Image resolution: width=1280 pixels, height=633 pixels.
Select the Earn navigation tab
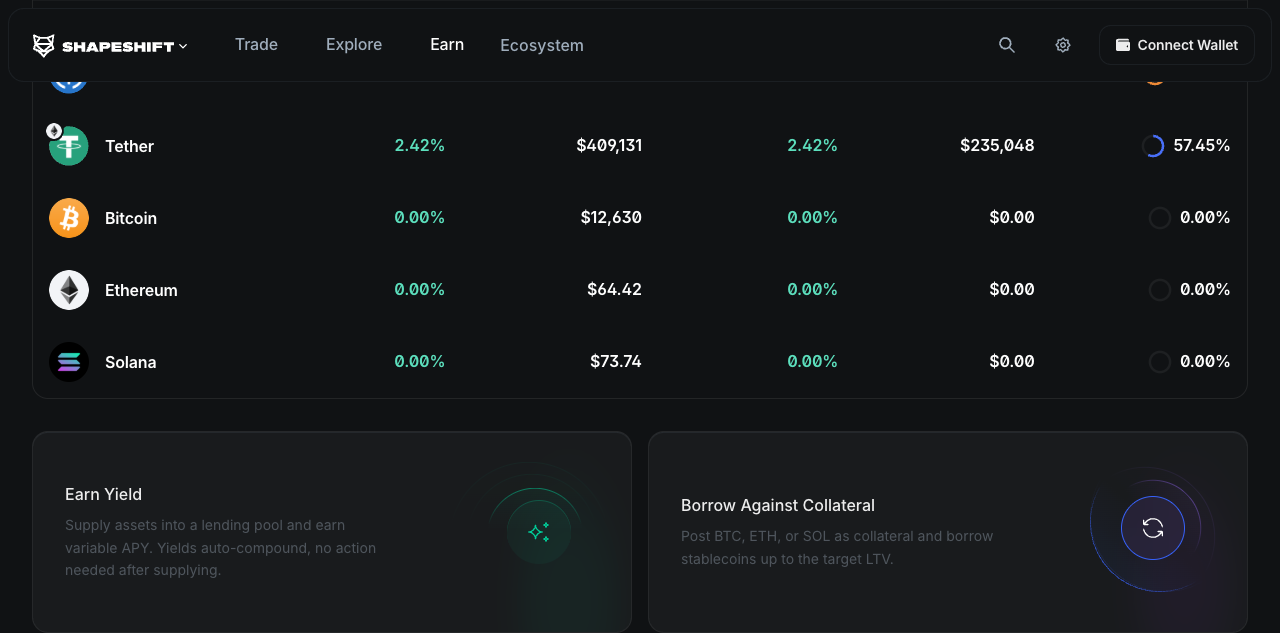(447, 45)
